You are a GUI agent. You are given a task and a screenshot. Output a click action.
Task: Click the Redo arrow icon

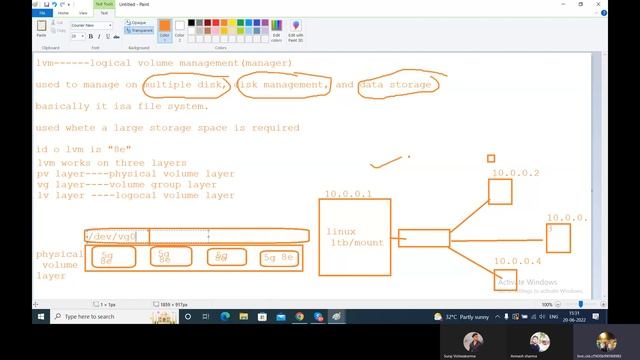tap(62, 4)
